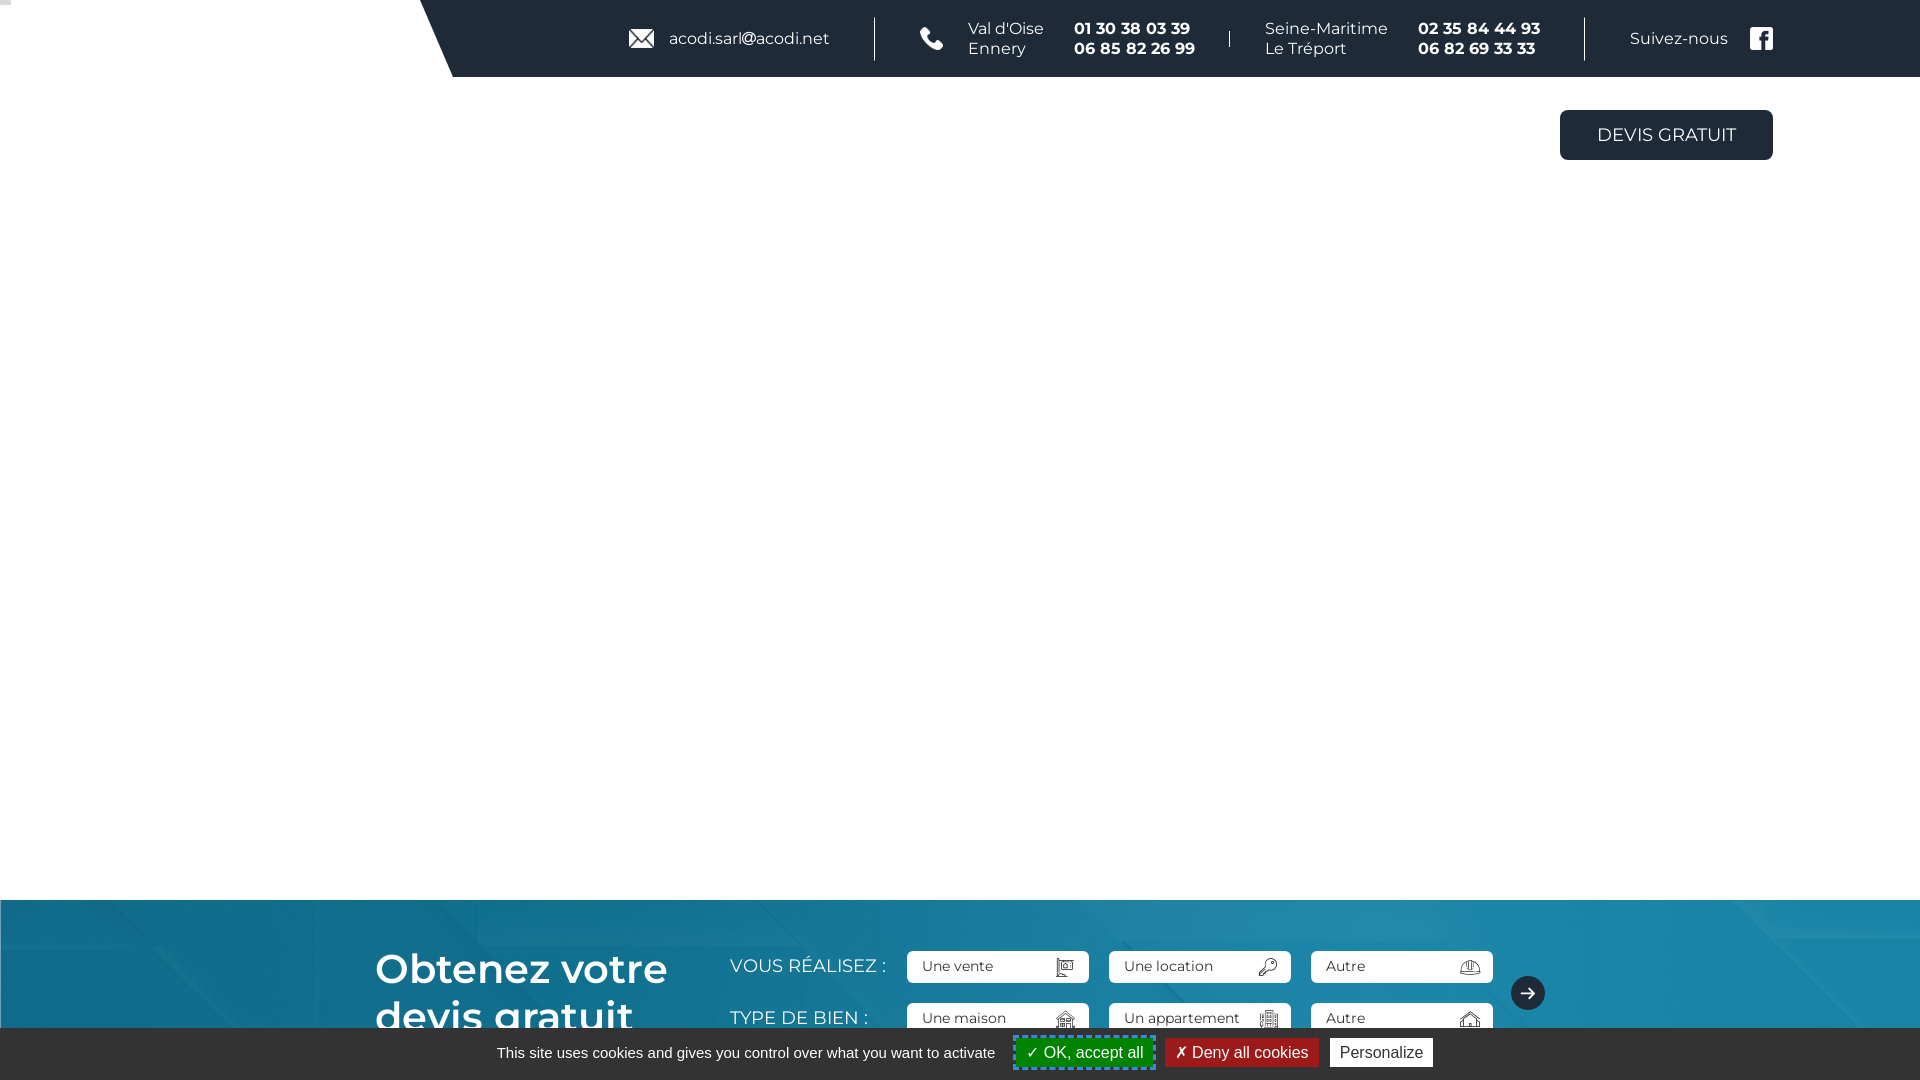Click the building icon on Un appartement
This screenshot has height=1080, width=1920.
click(x=1267, y=1019)
